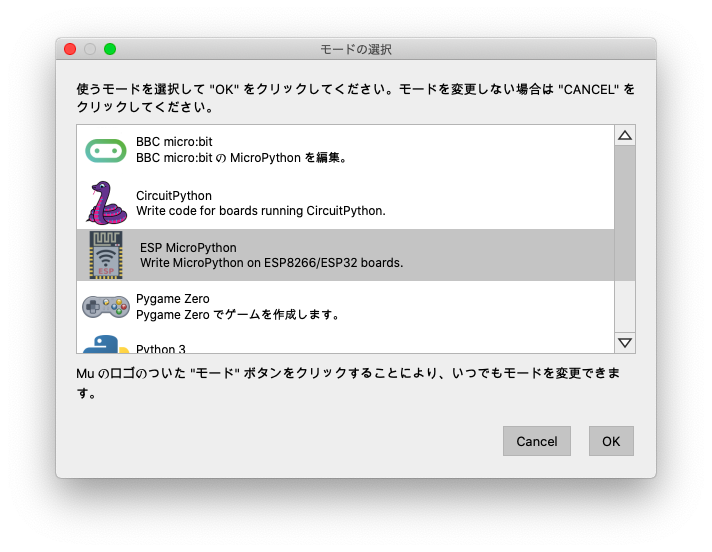
Task: Click the Pygame Zero gamepad icon
Action: tap(106, 307)
